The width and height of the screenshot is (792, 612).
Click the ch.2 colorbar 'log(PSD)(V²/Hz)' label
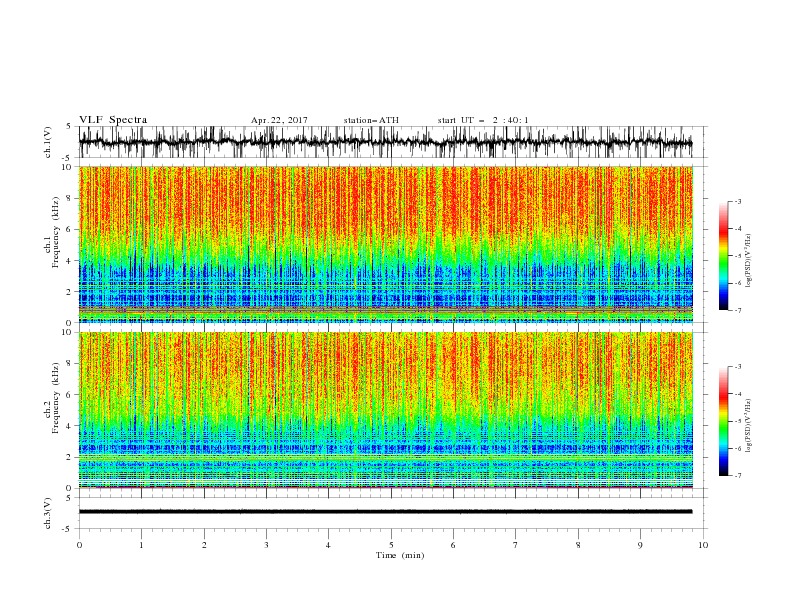[x=748, y=426]
